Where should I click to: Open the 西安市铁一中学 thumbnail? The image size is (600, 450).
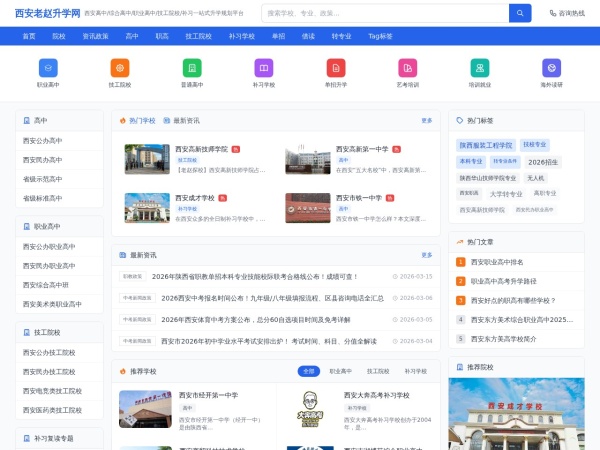pyautogui.click(x=308, y=208)
